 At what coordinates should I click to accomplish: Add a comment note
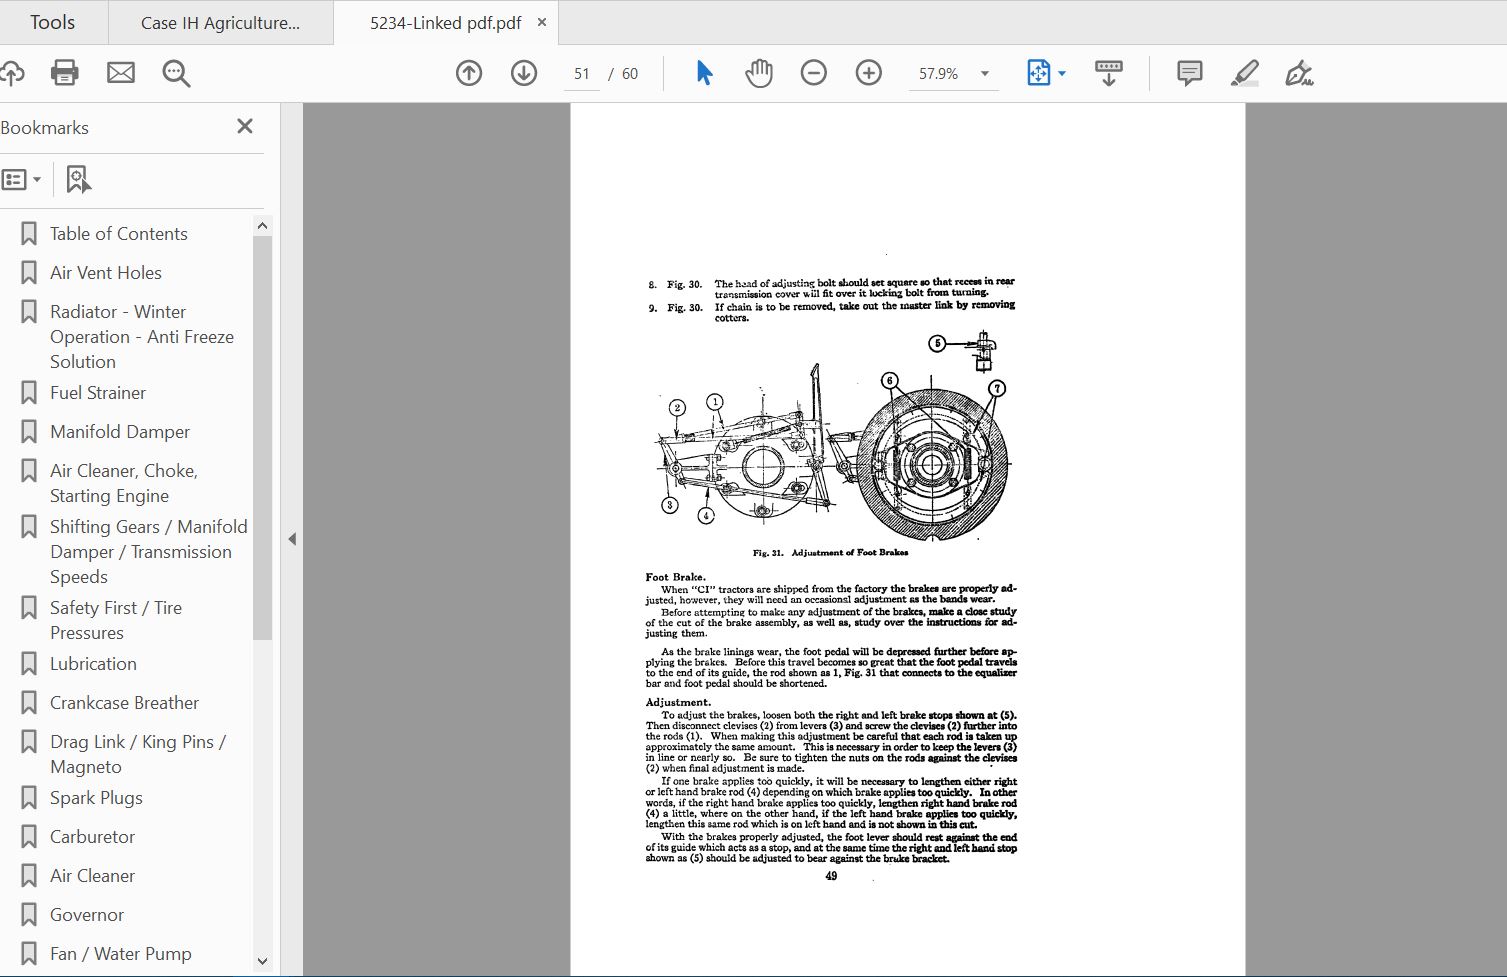(1190, 73)
